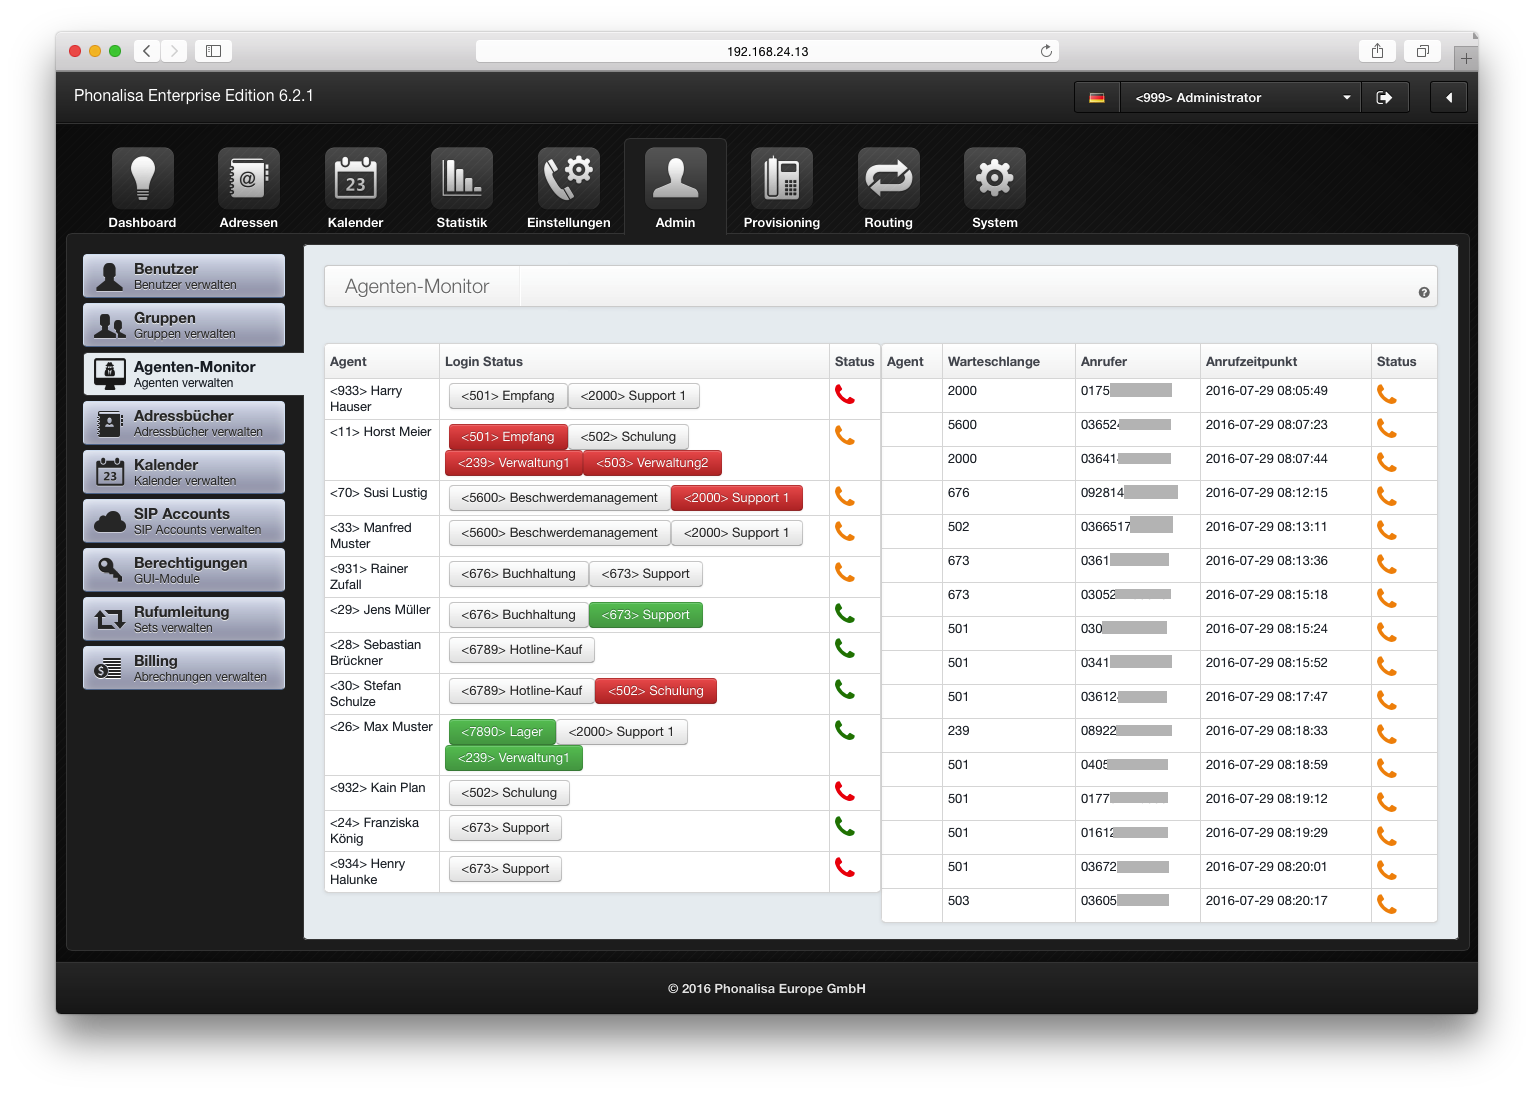Click the red phone status icon for Henry Halunke
Viewport: 1534px width, 1094px height.
[x=845, y=868]
